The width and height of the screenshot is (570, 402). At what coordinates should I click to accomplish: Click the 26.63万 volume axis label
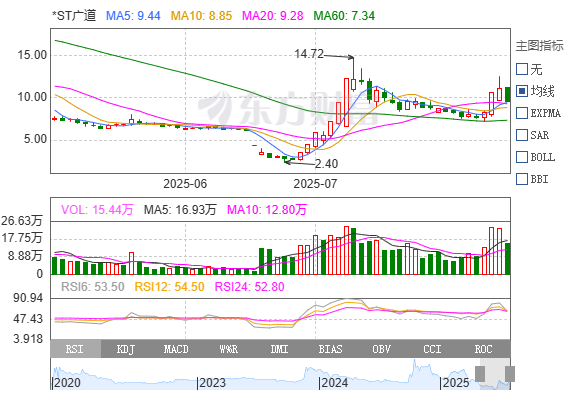tap(22, 221)
